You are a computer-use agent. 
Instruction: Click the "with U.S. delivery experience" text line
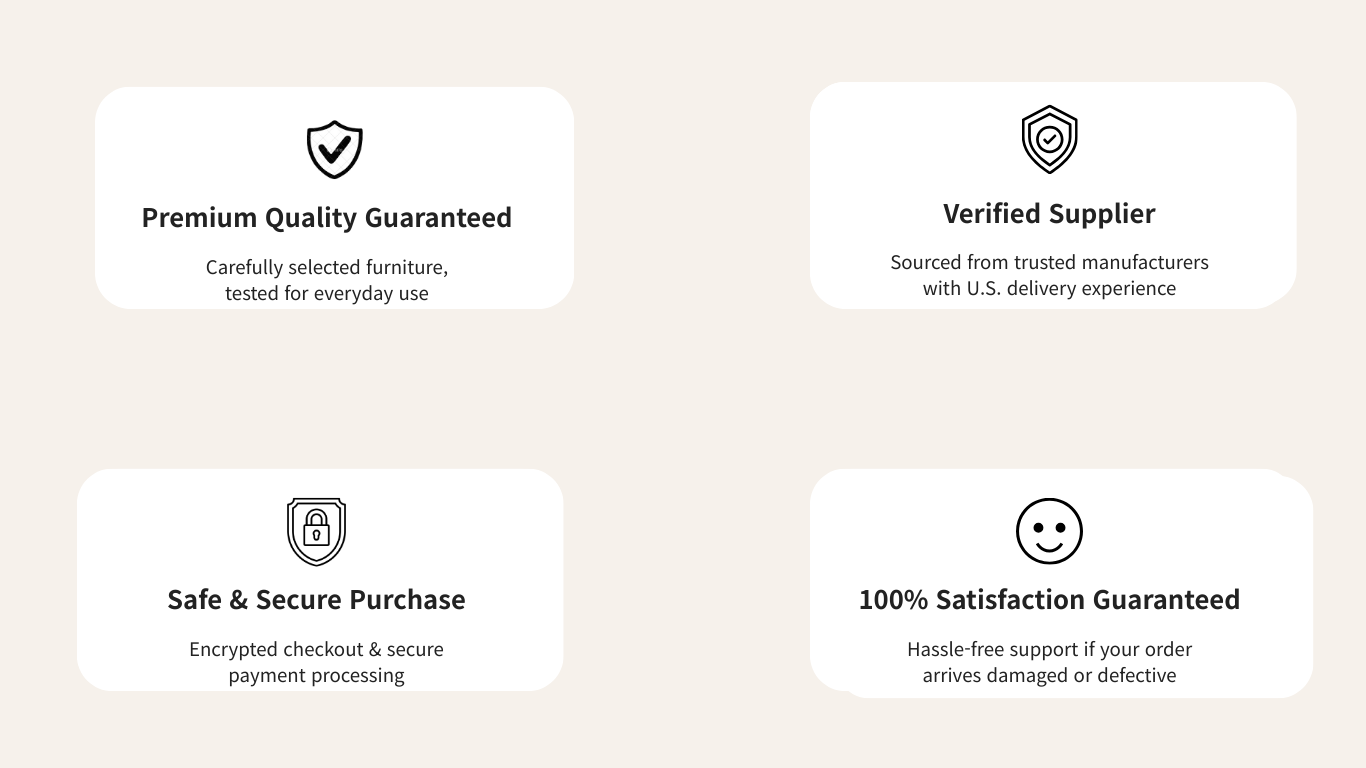click(1049, 289)
